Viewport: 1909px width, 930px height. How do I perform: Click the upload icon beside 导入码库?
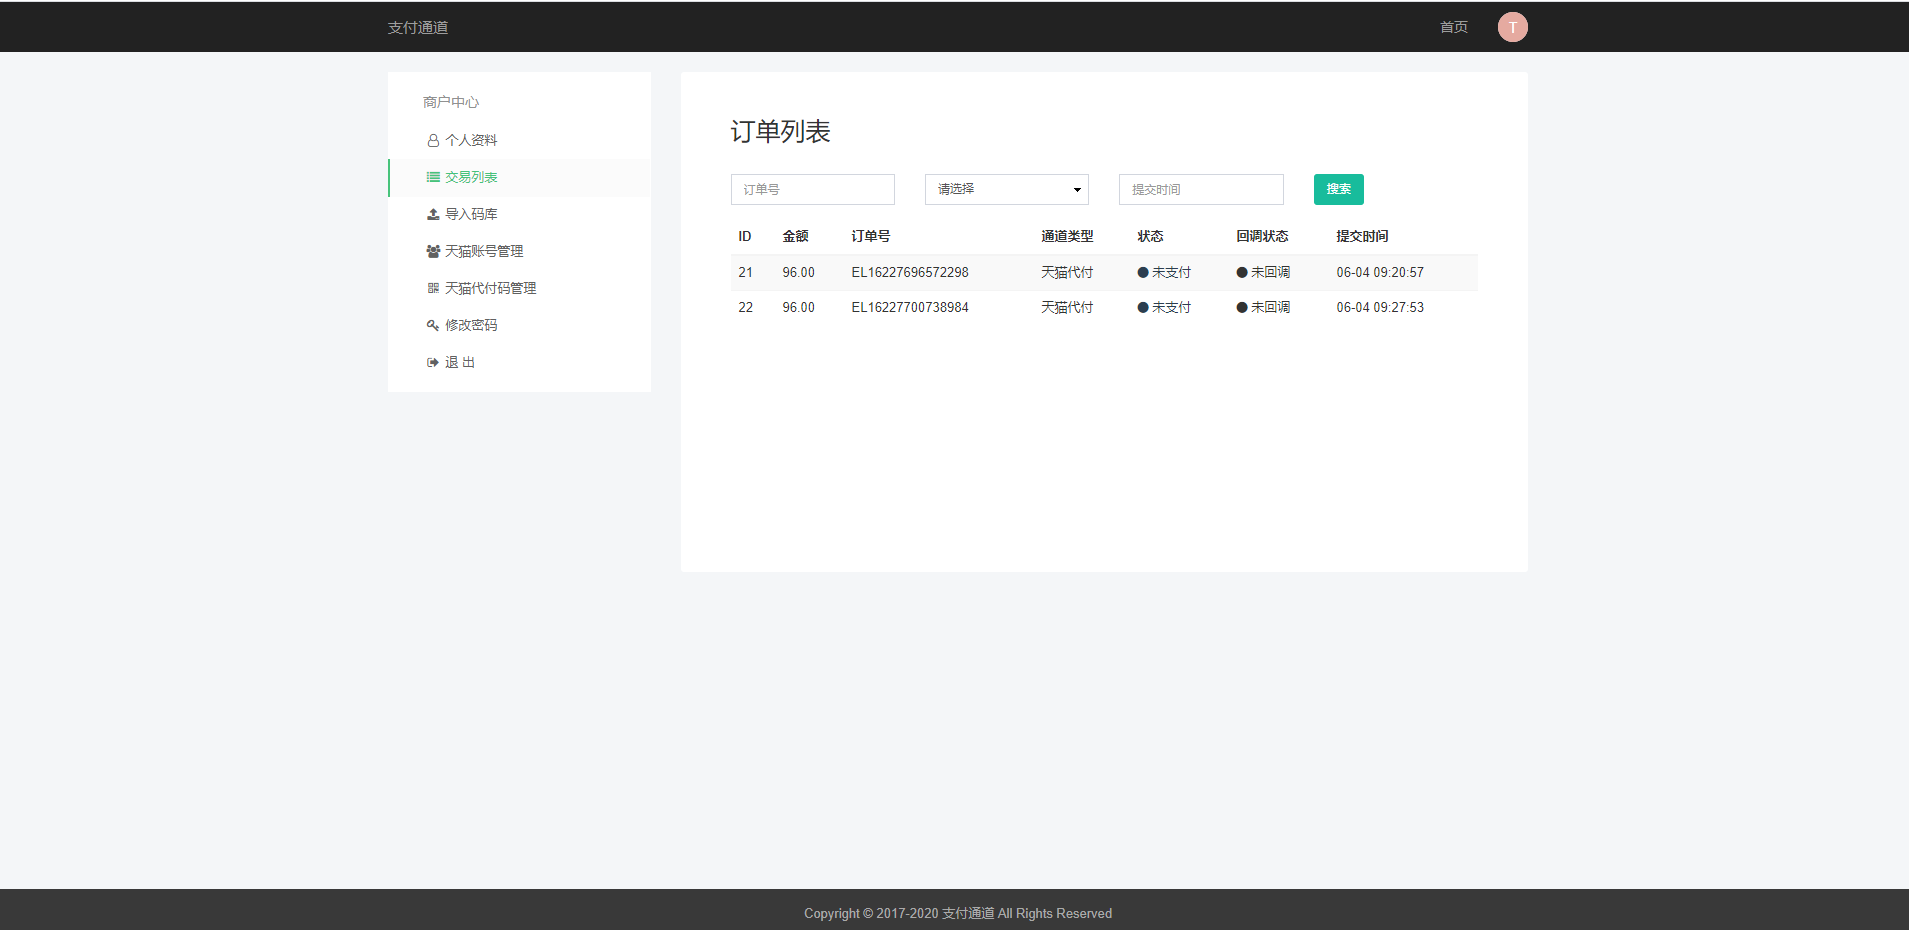tap(433, 214)
